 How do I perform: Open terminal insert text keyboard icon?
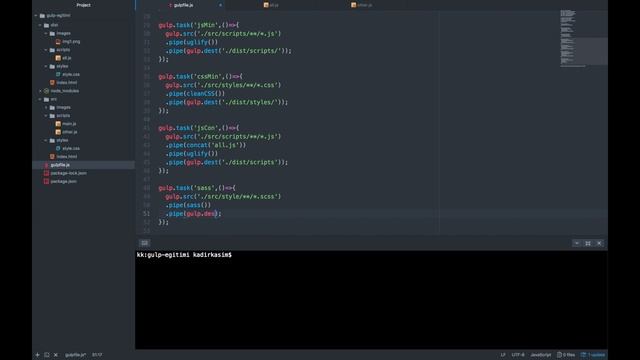point(144,243)
